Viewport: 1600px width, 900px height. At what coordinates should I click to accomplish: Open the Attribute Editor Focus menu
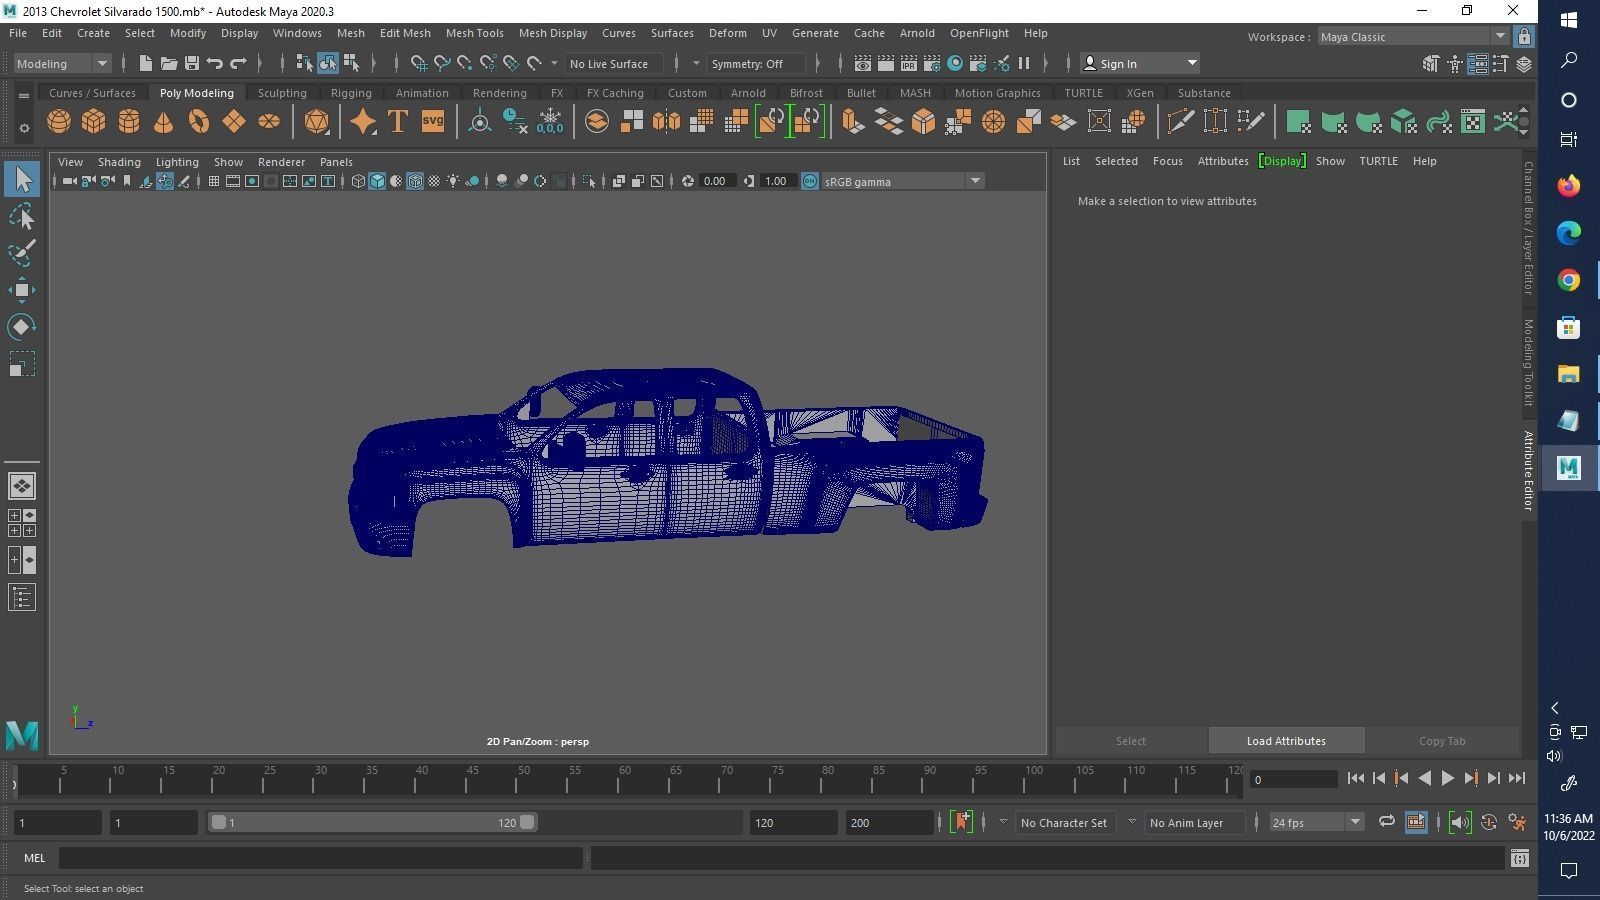pyautogui.click(x=1167, y=161)
